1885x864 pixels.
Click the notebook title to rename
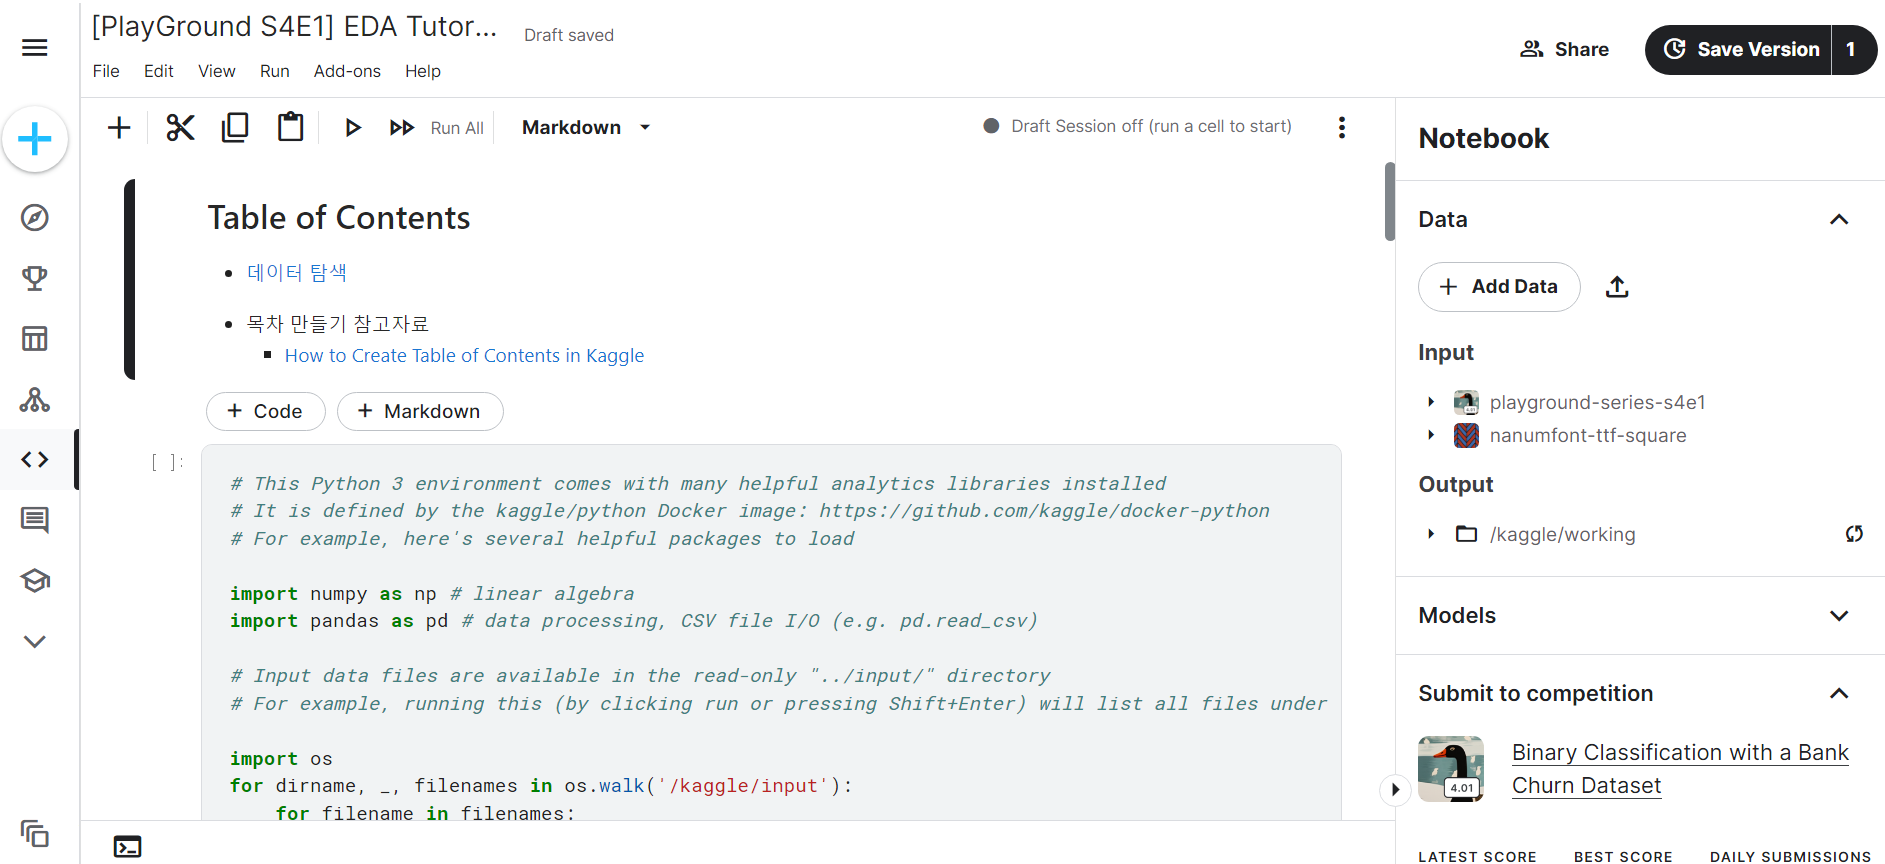295,27
